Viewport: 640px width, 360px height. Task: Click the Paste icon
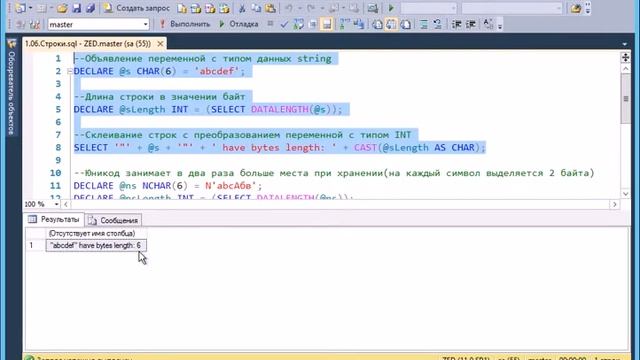[270, 8]
